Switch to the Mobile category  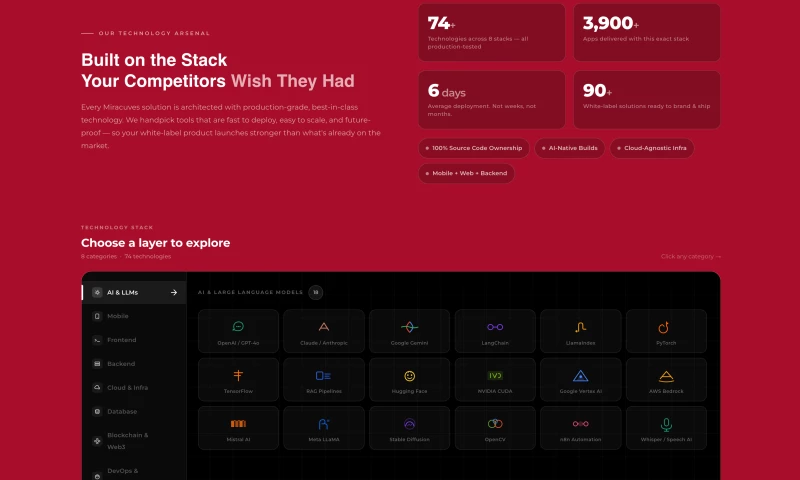(134, 316)
